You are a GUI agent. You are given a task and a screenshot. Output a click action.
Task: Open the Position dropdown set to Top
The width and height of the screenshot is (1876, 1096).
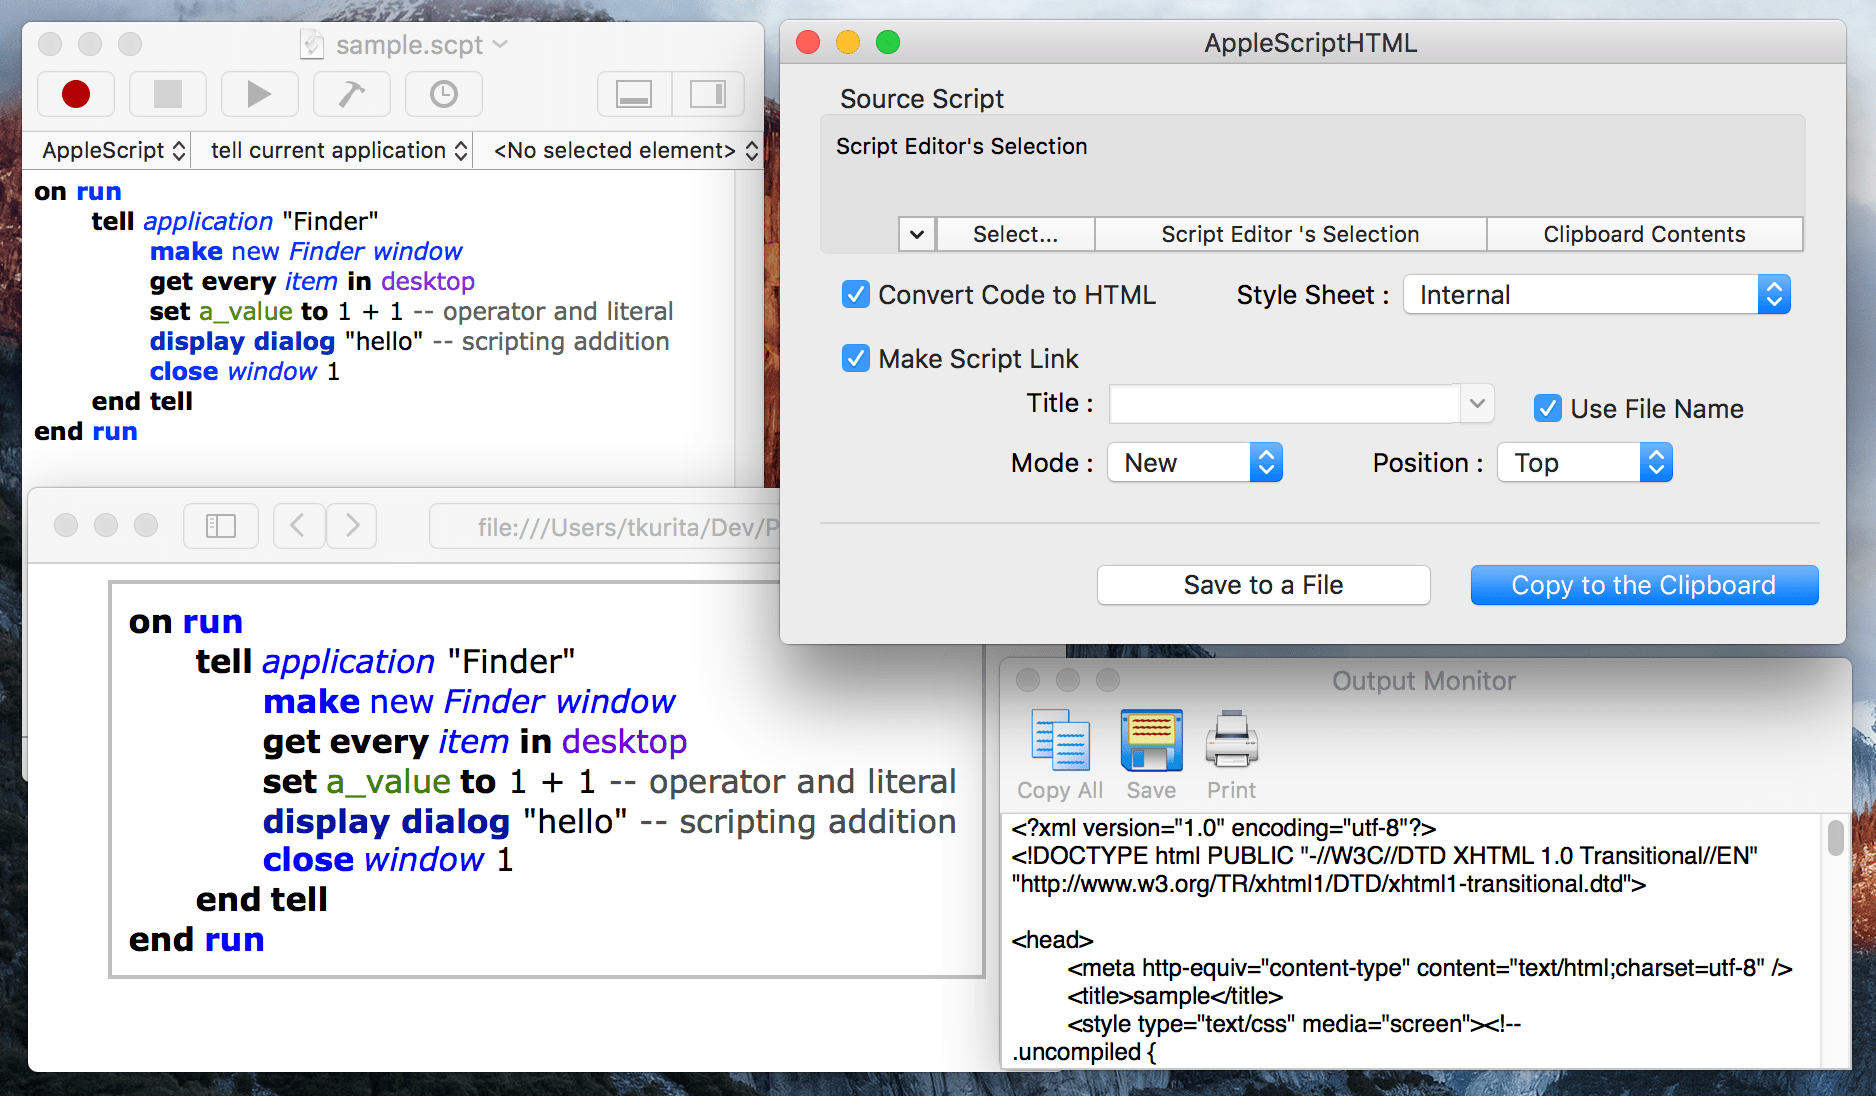click(1584, 462)
